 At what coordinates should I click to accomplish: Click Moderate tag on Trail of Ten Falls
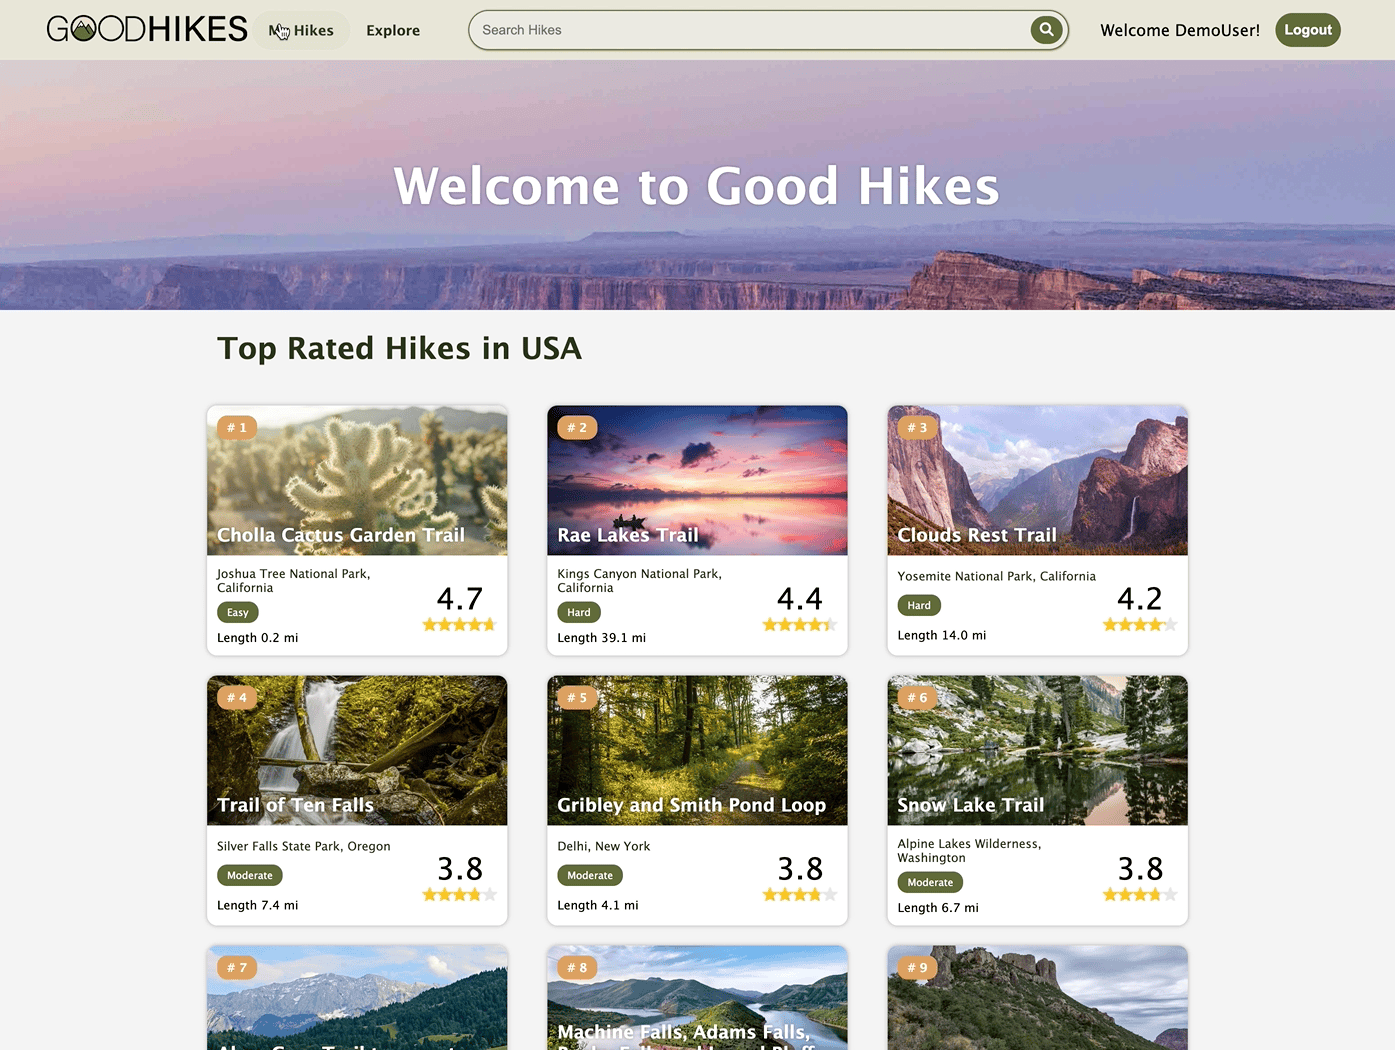click(250, 875)
